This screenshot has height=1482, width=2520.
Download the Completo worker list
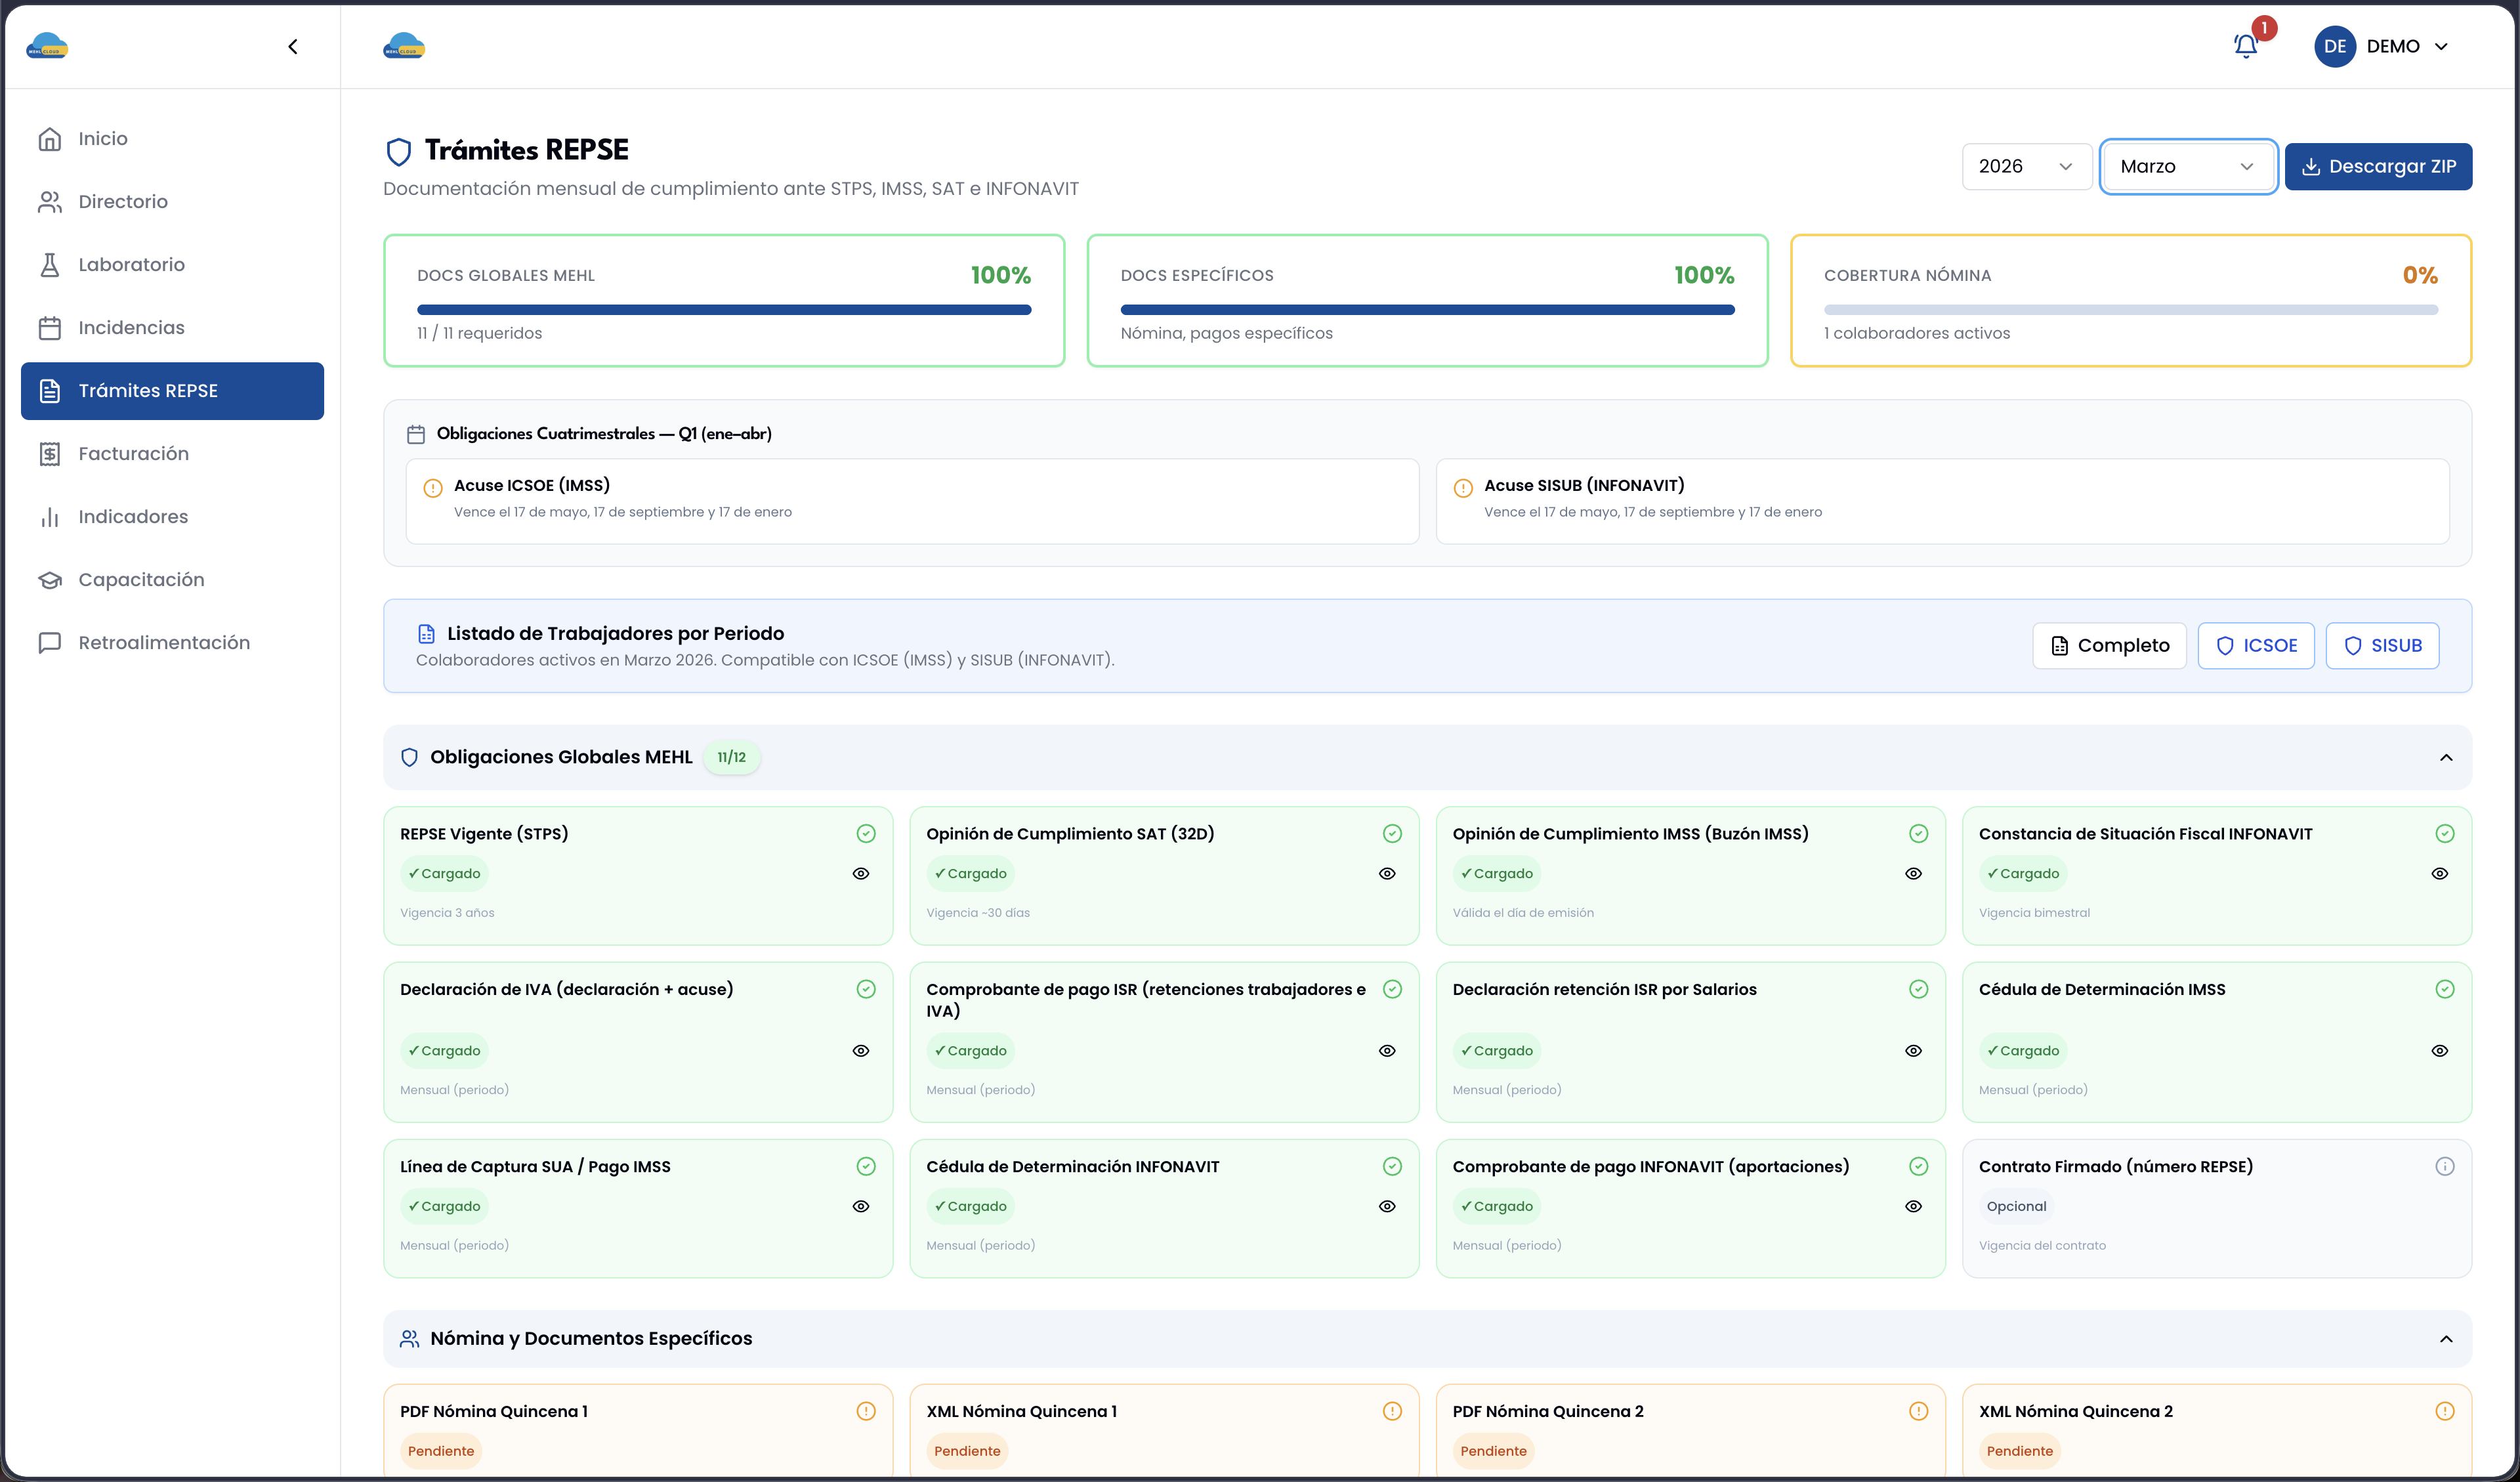coord(2109,645)
